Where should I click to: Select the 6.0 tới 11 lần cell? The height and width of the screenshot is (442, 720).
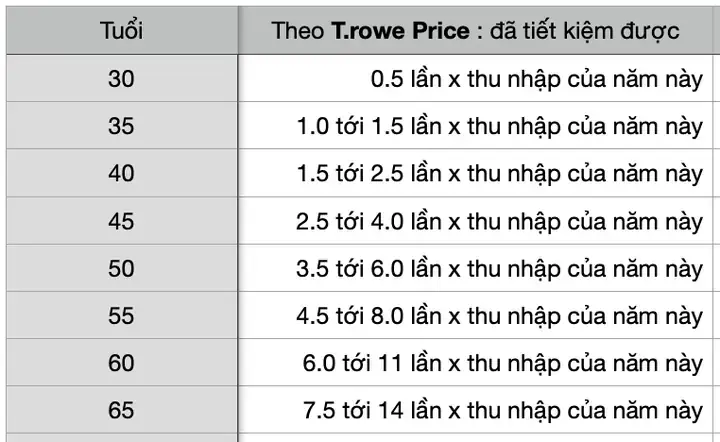475,363
